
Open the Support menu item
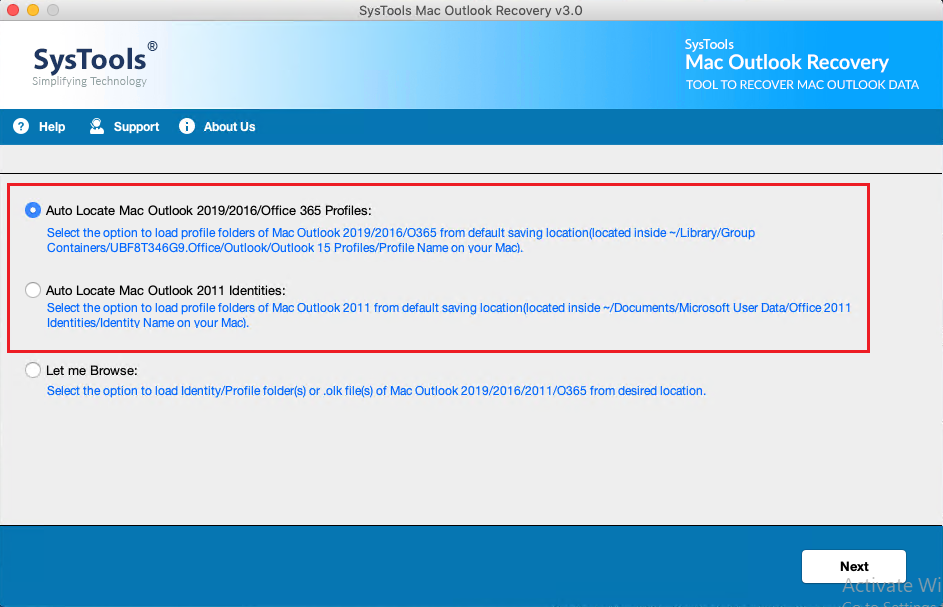[133, 126]
